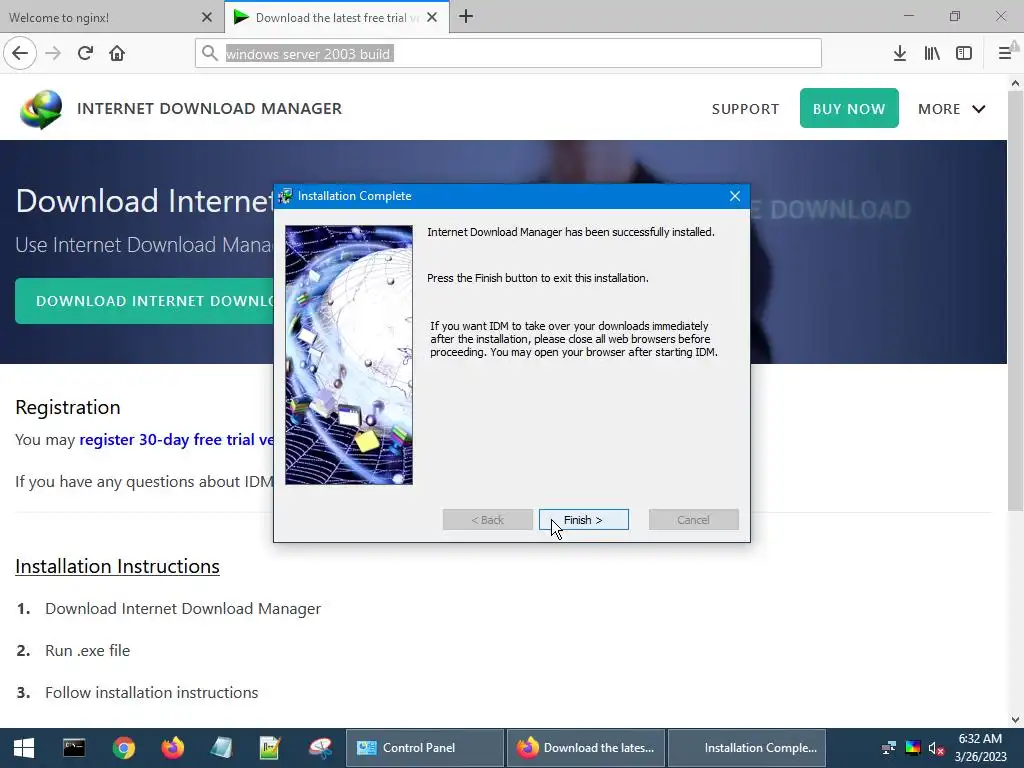This screenshot has height=768, width=1024.
Task: Select the Download the latest free trial tab
Action: [337, 17]
